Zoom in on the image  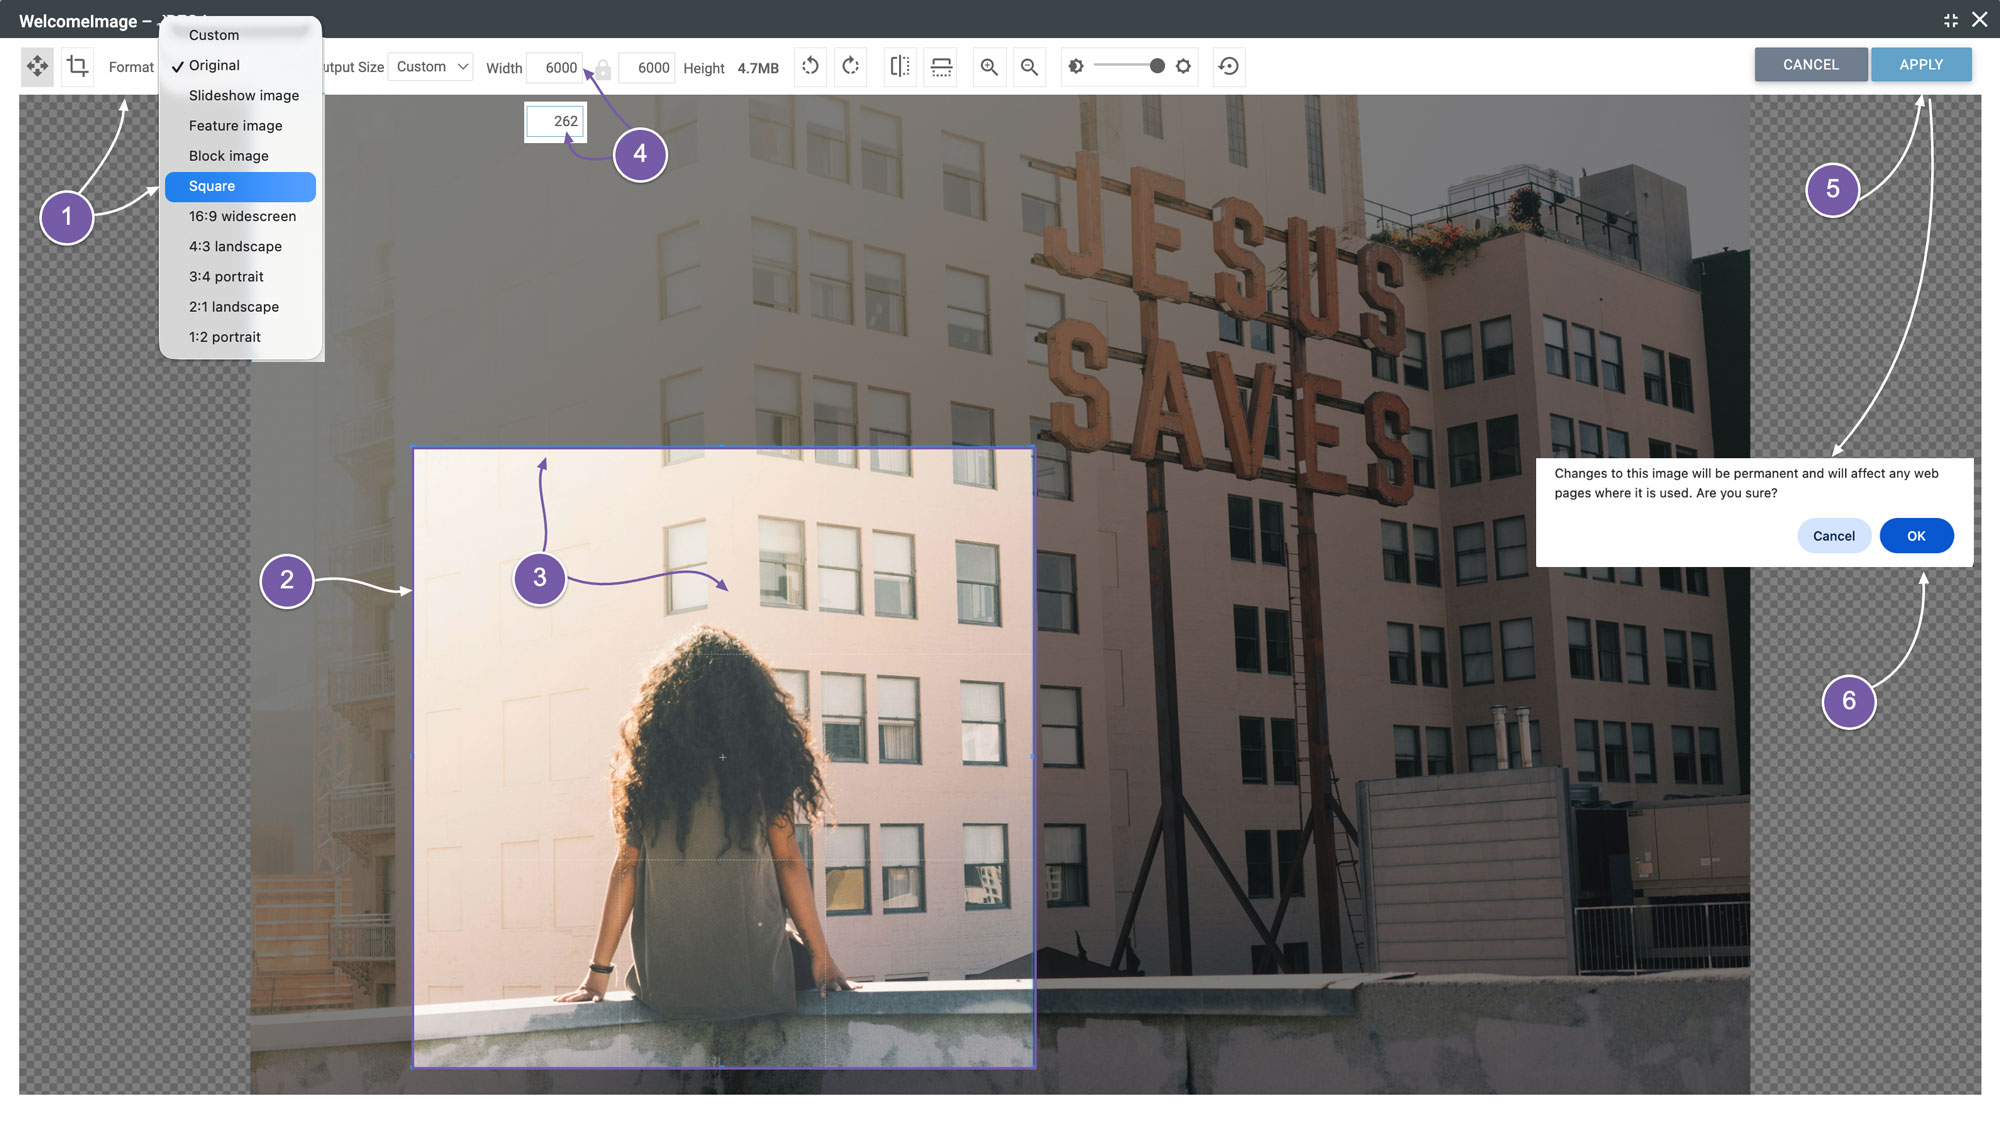[989, 67]
